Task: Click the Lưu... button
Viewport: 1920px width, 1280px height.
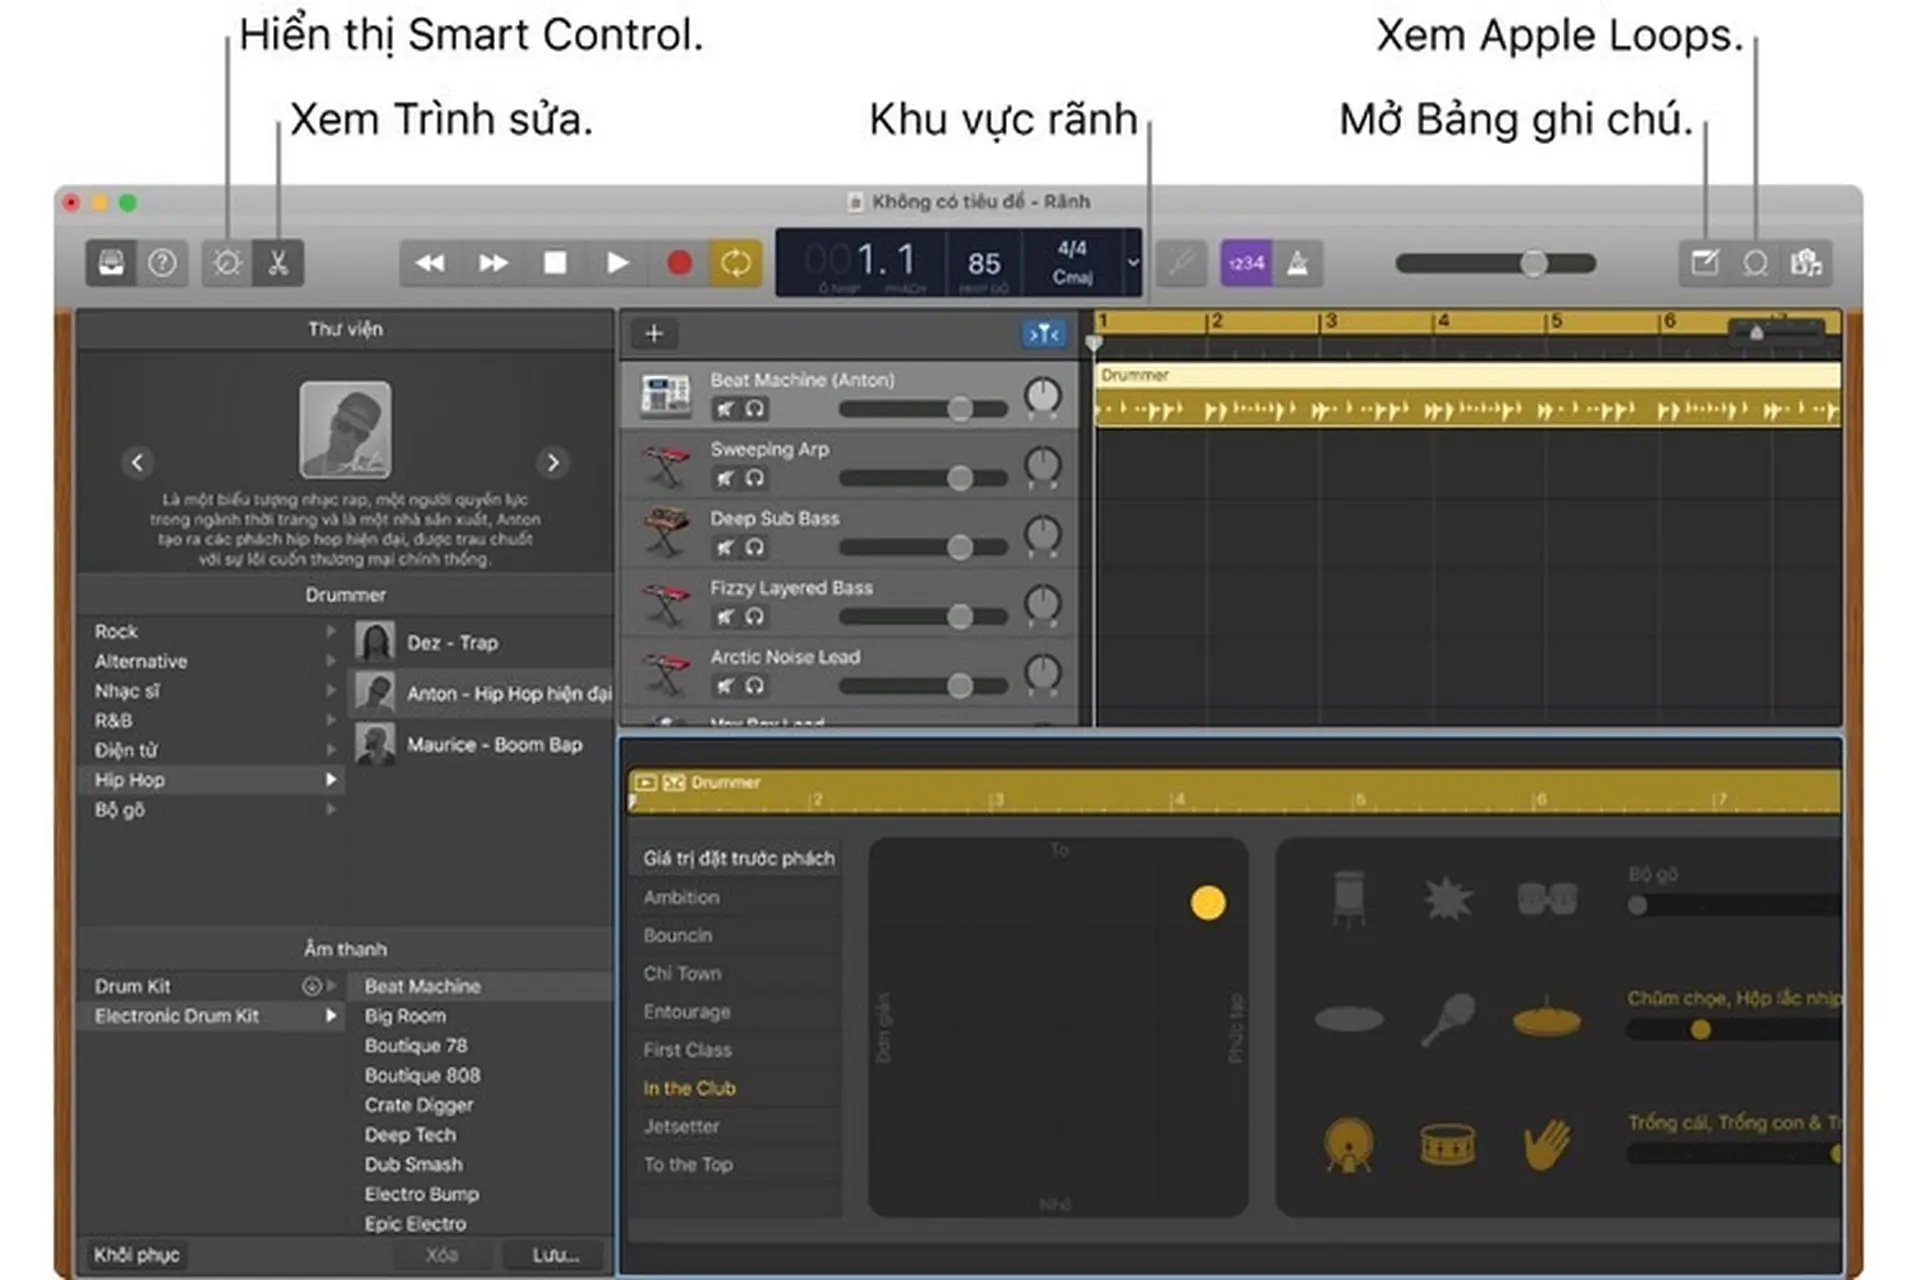Action: tap(555, 1255)
